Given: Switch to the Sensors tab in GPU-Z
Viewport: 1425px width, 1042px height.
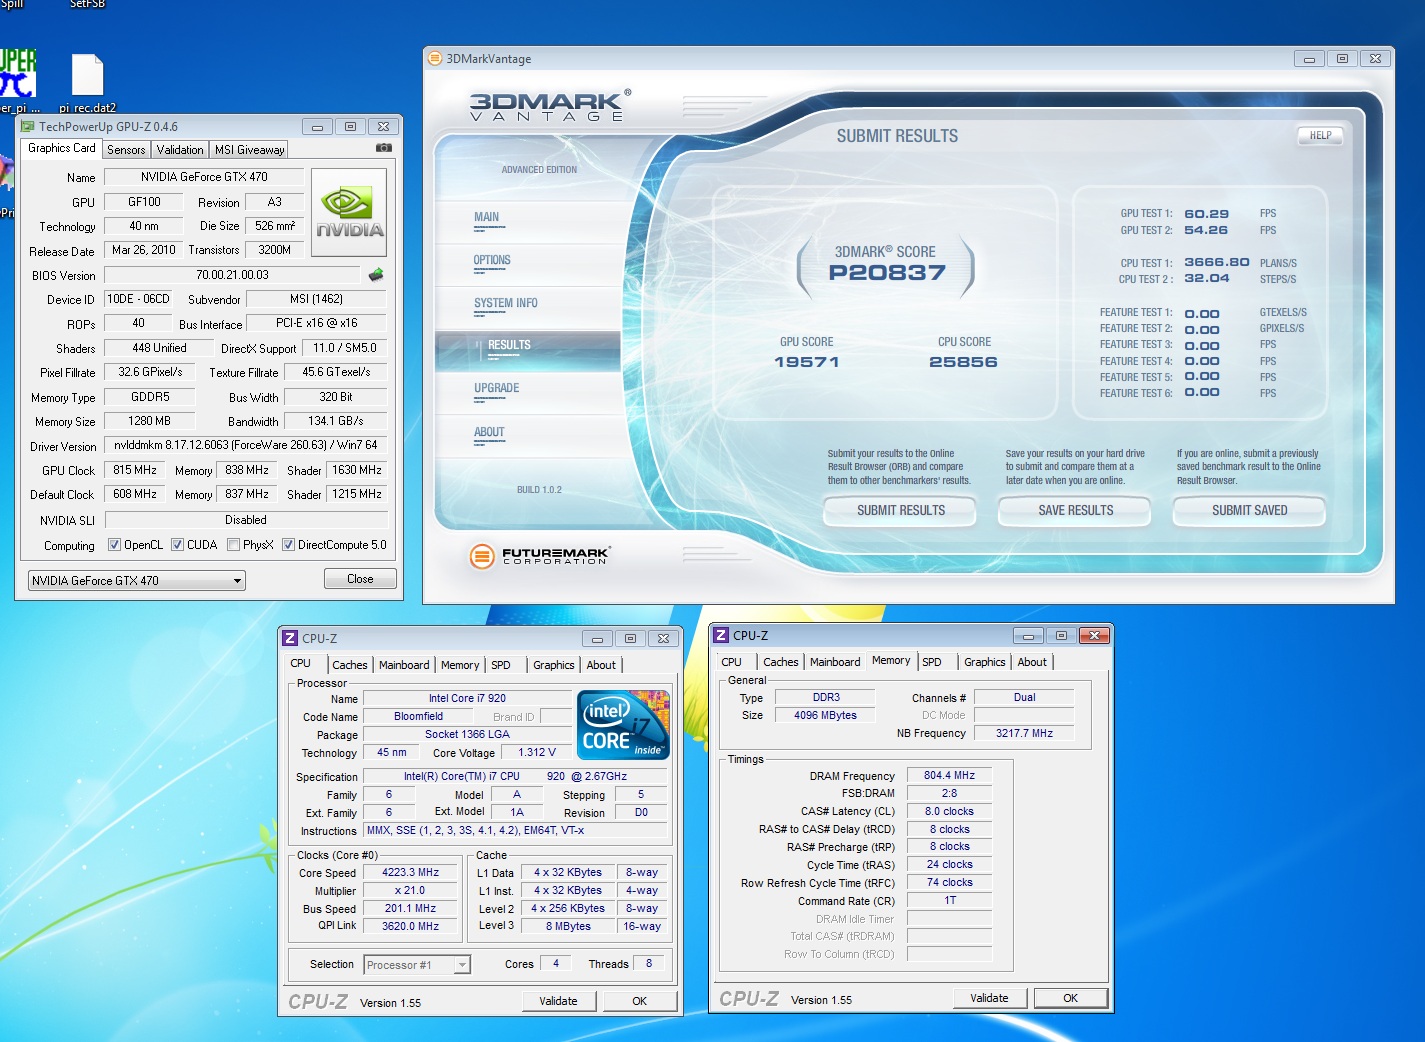Looking at the screenshot, I should click(x=127, y=149).
